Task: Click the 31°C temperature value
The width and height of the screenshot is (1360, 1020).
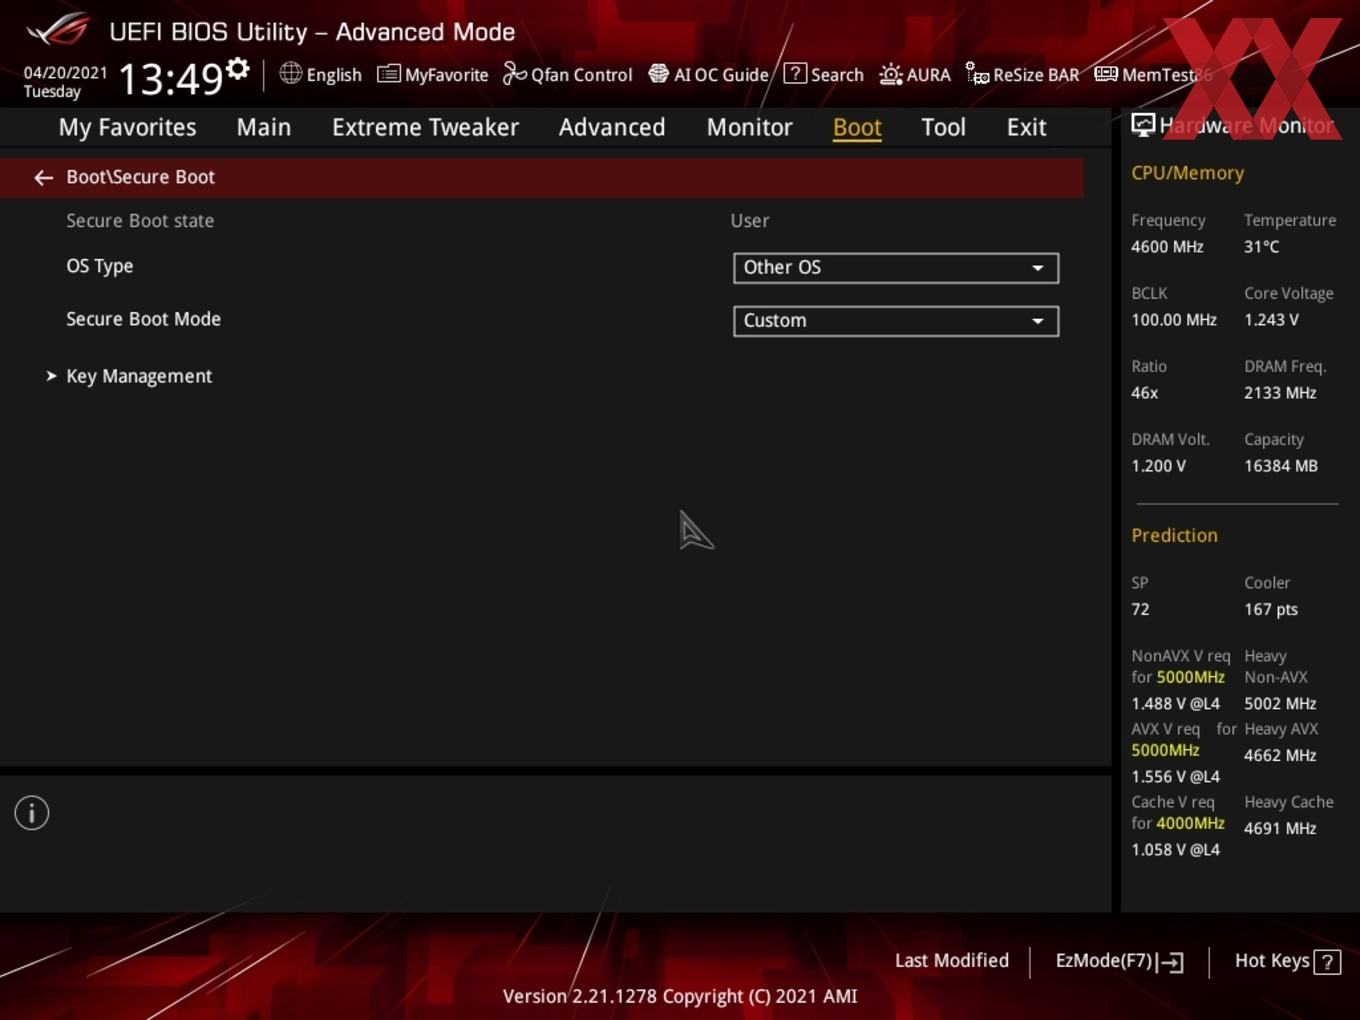Action: 1262,247
